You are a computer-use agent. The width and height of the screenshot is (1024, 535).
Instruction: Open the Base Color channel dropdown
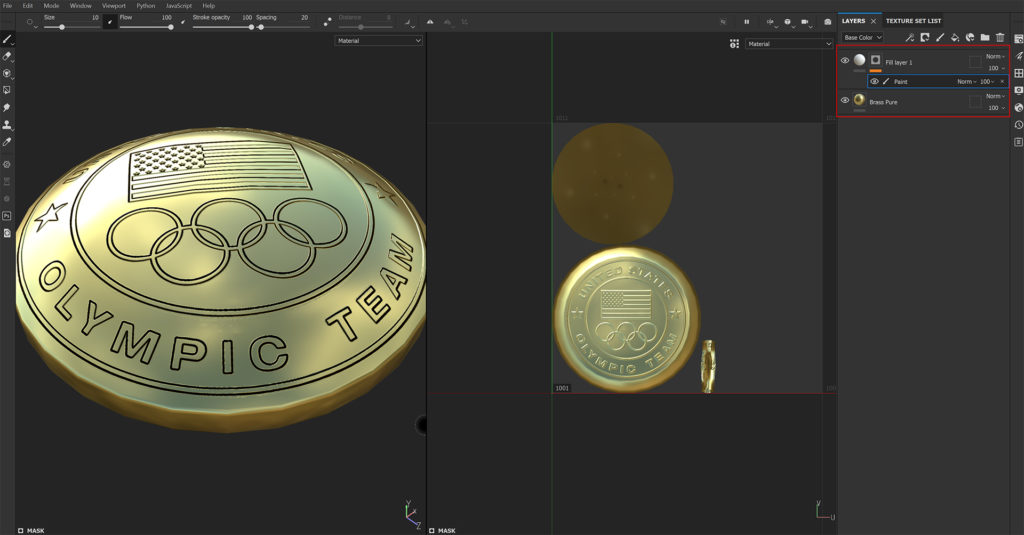(x=862, y=37)
